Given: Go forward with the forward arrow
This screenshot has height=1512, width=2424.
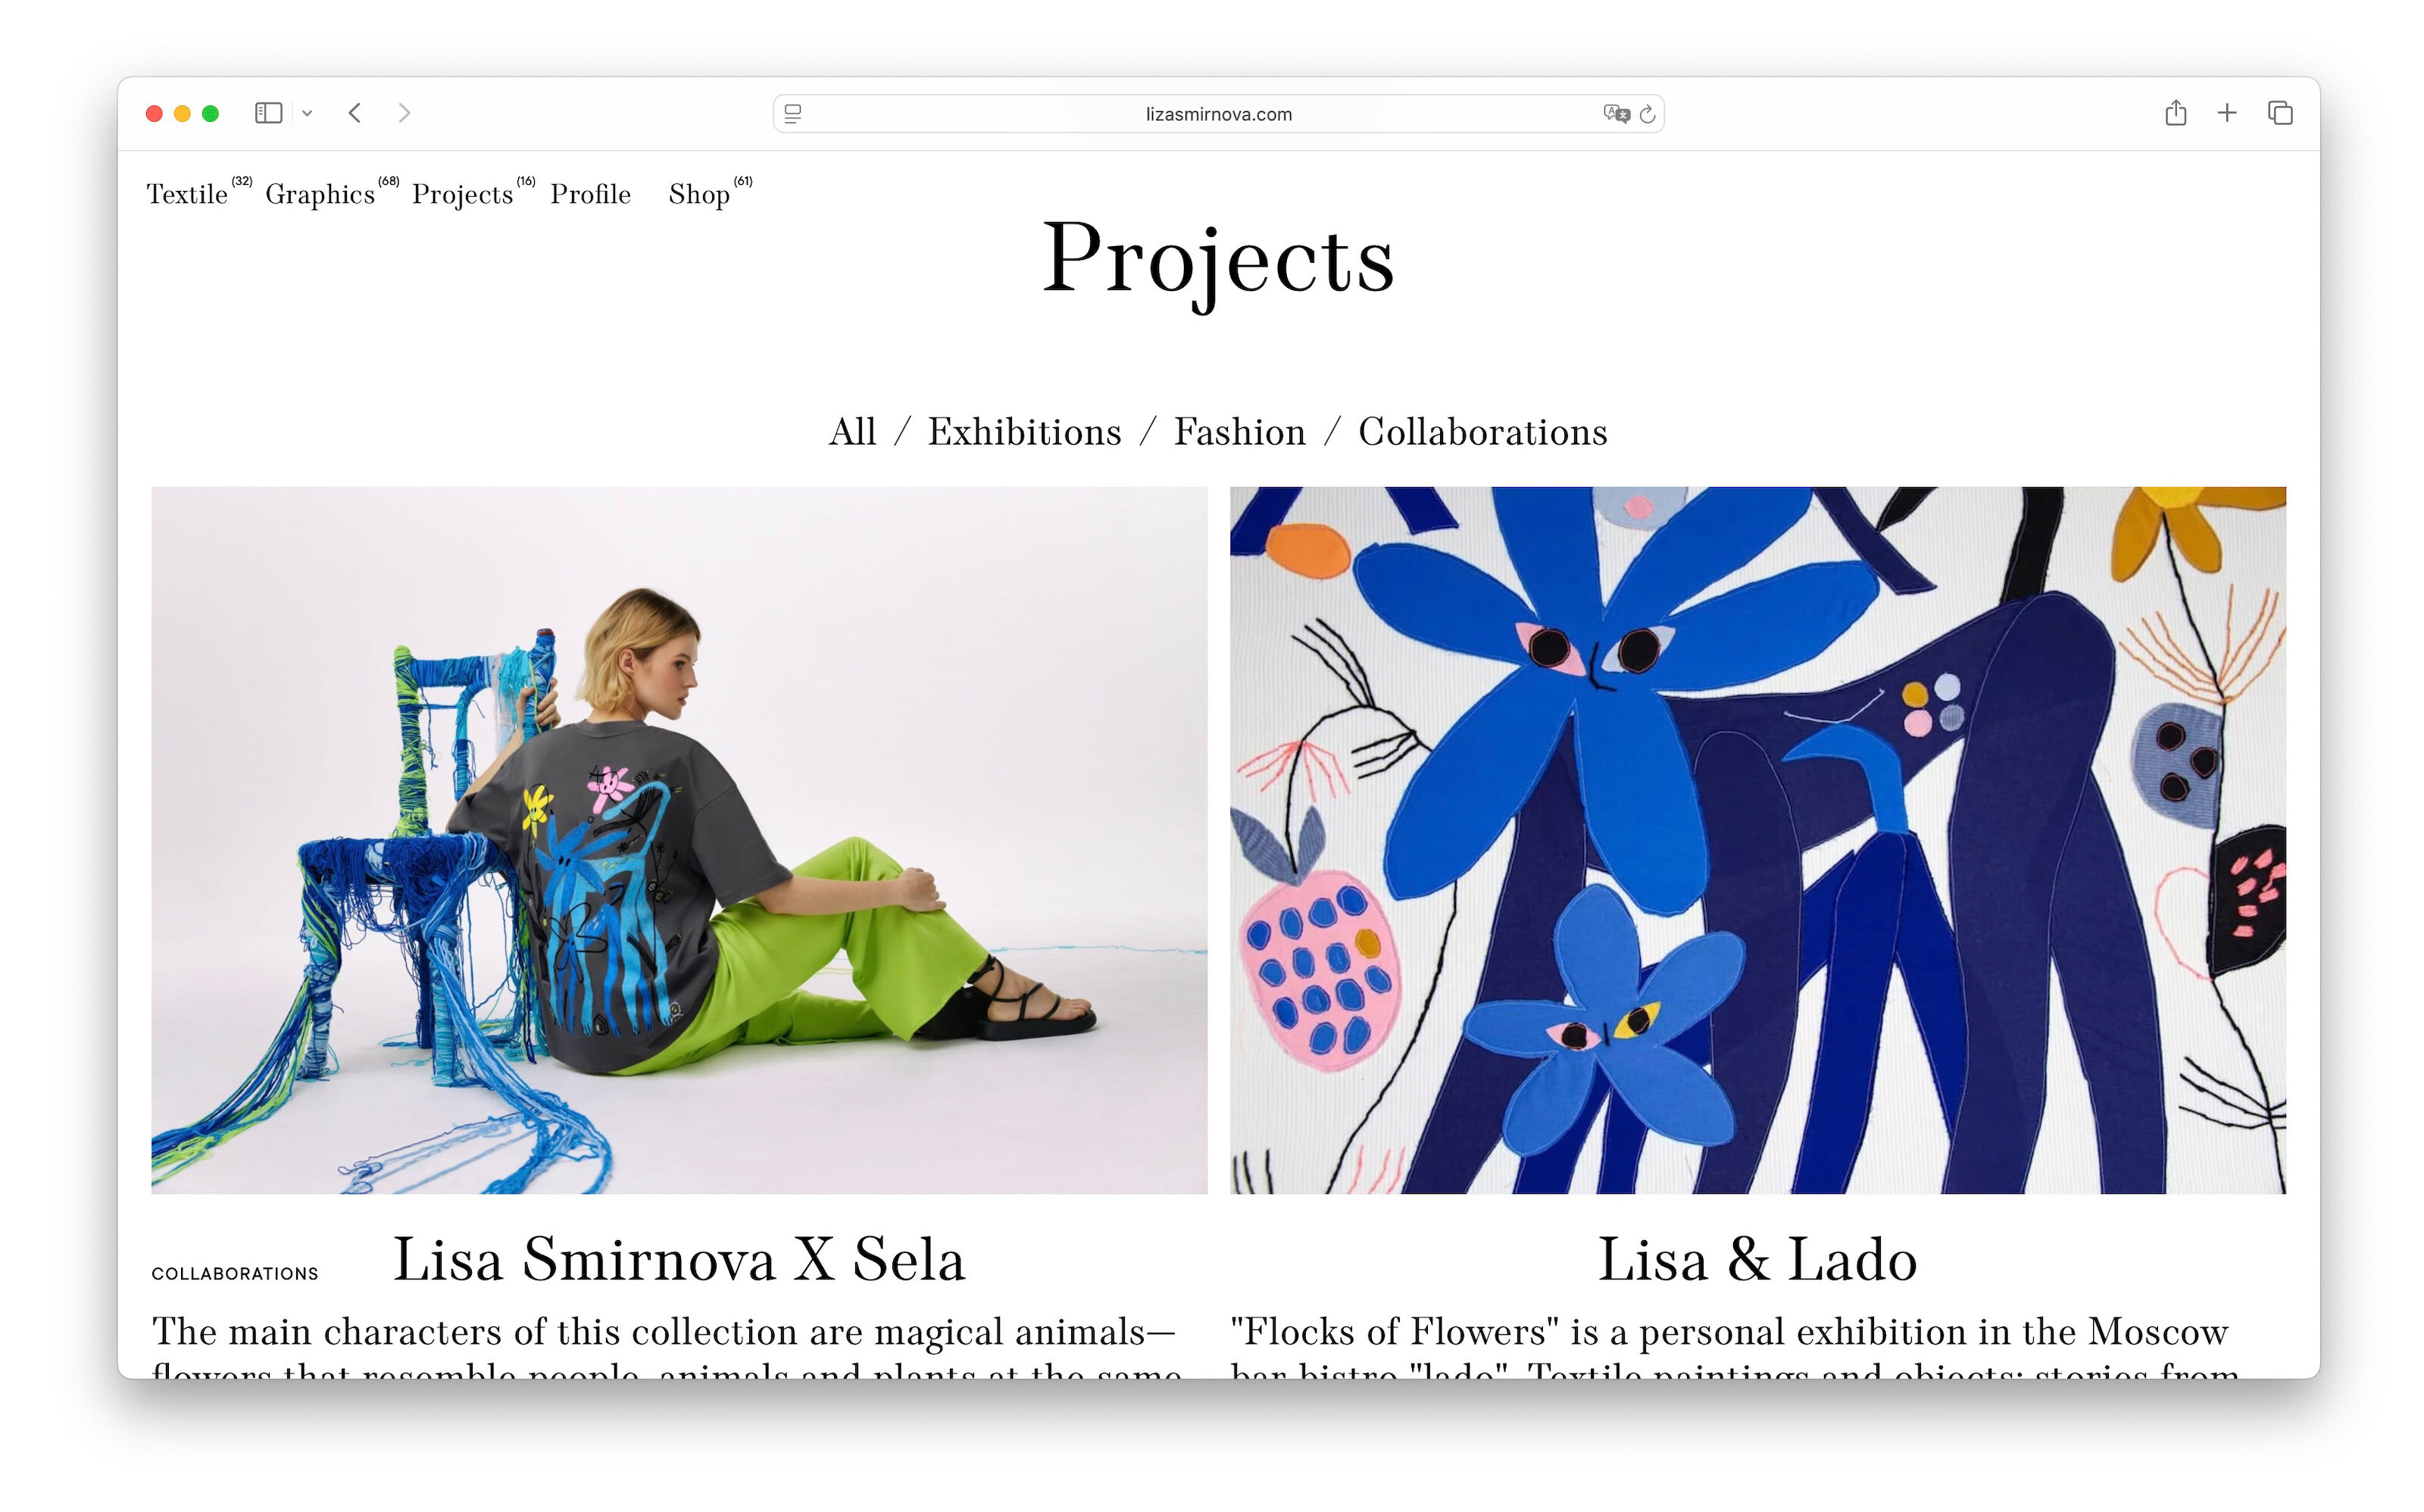Looking at the screenshot, I should [404, 113].
